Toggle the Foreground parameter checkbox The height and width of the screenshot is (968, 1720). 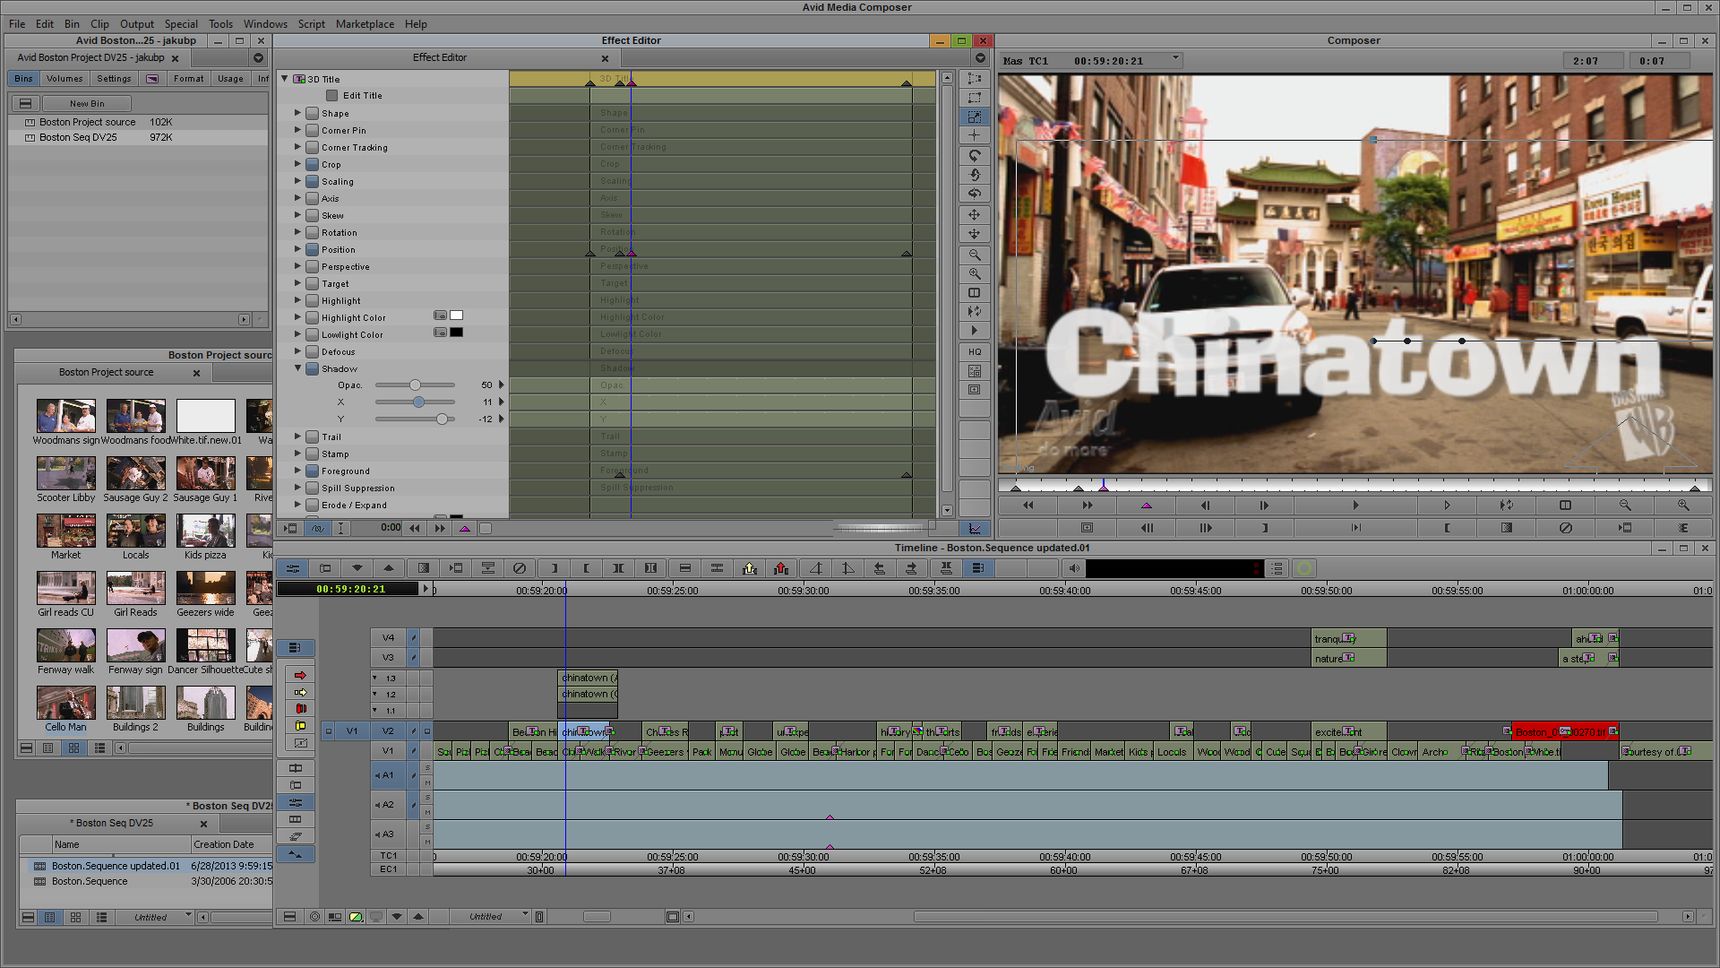point(313,470)
